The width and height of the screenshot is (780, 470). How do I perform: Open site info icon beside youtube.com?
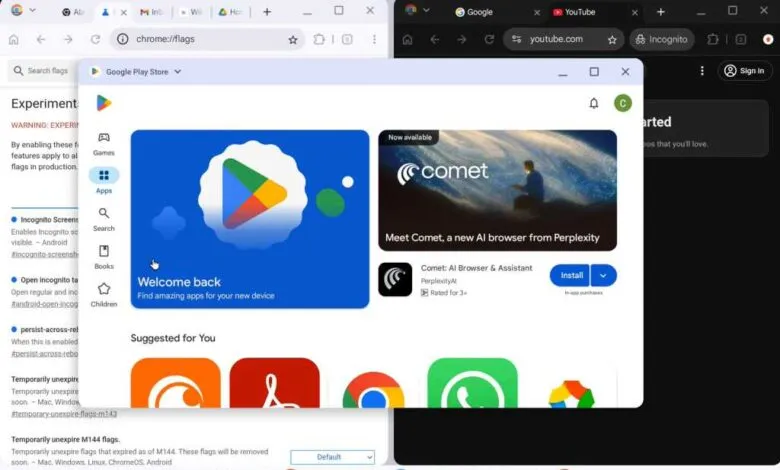tap(516, 39)
